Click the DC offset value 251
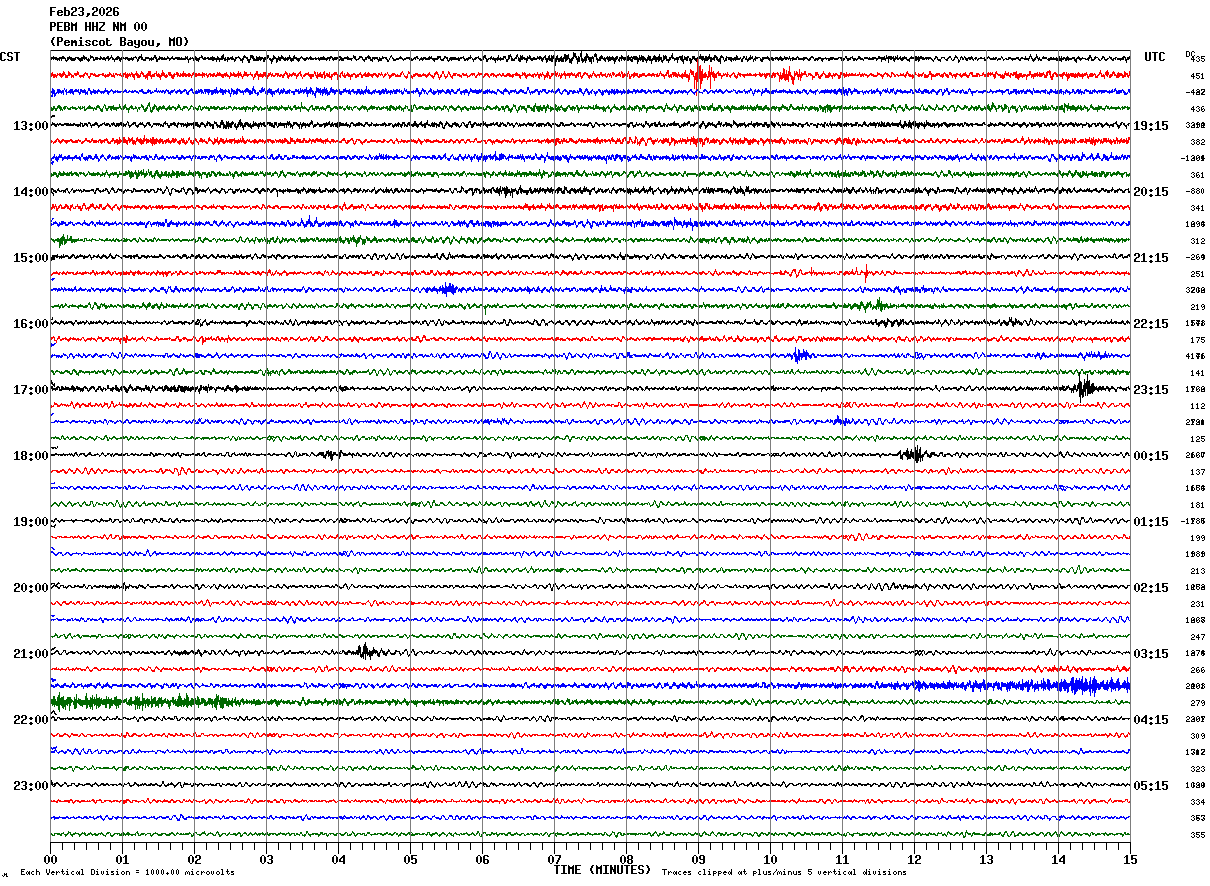 coord(1197,274)
